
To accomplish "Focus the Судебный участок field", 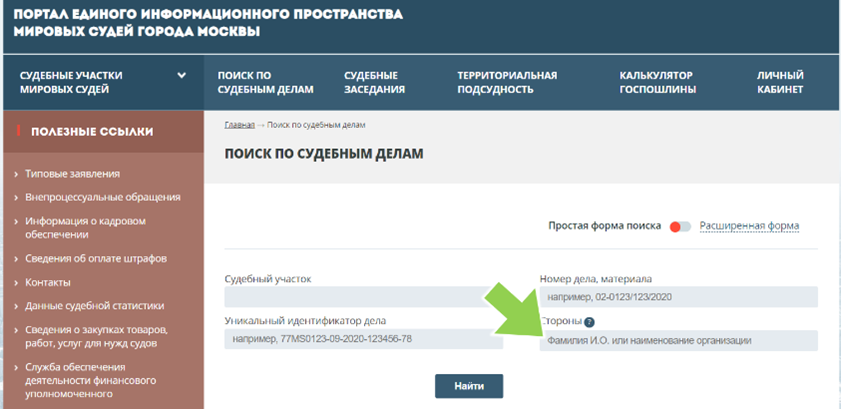I will 363,297.
